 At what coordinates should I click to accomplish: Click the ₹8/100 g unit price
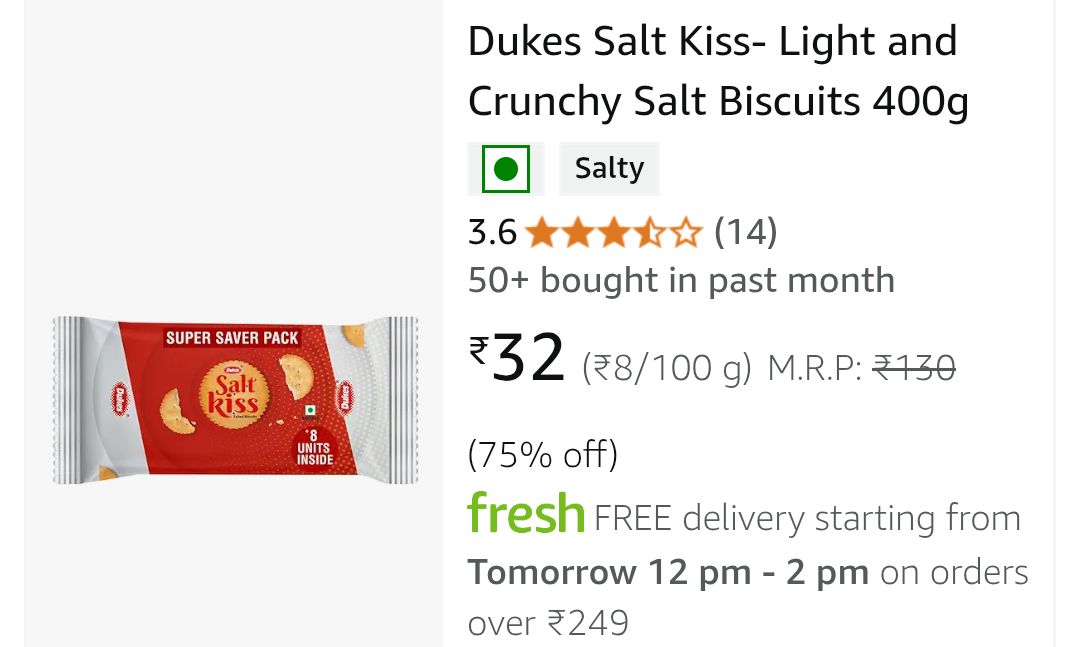666,369
